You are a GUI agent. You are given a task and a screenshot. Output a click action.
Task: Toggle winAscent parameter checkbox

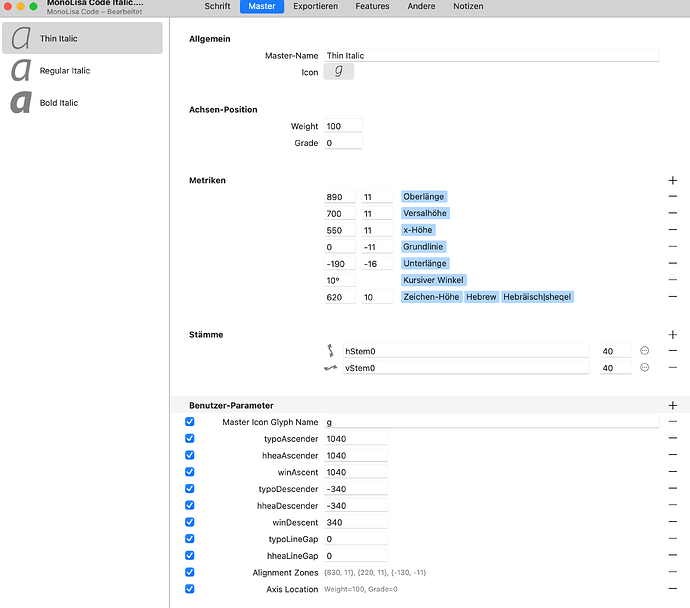(190, 472)
